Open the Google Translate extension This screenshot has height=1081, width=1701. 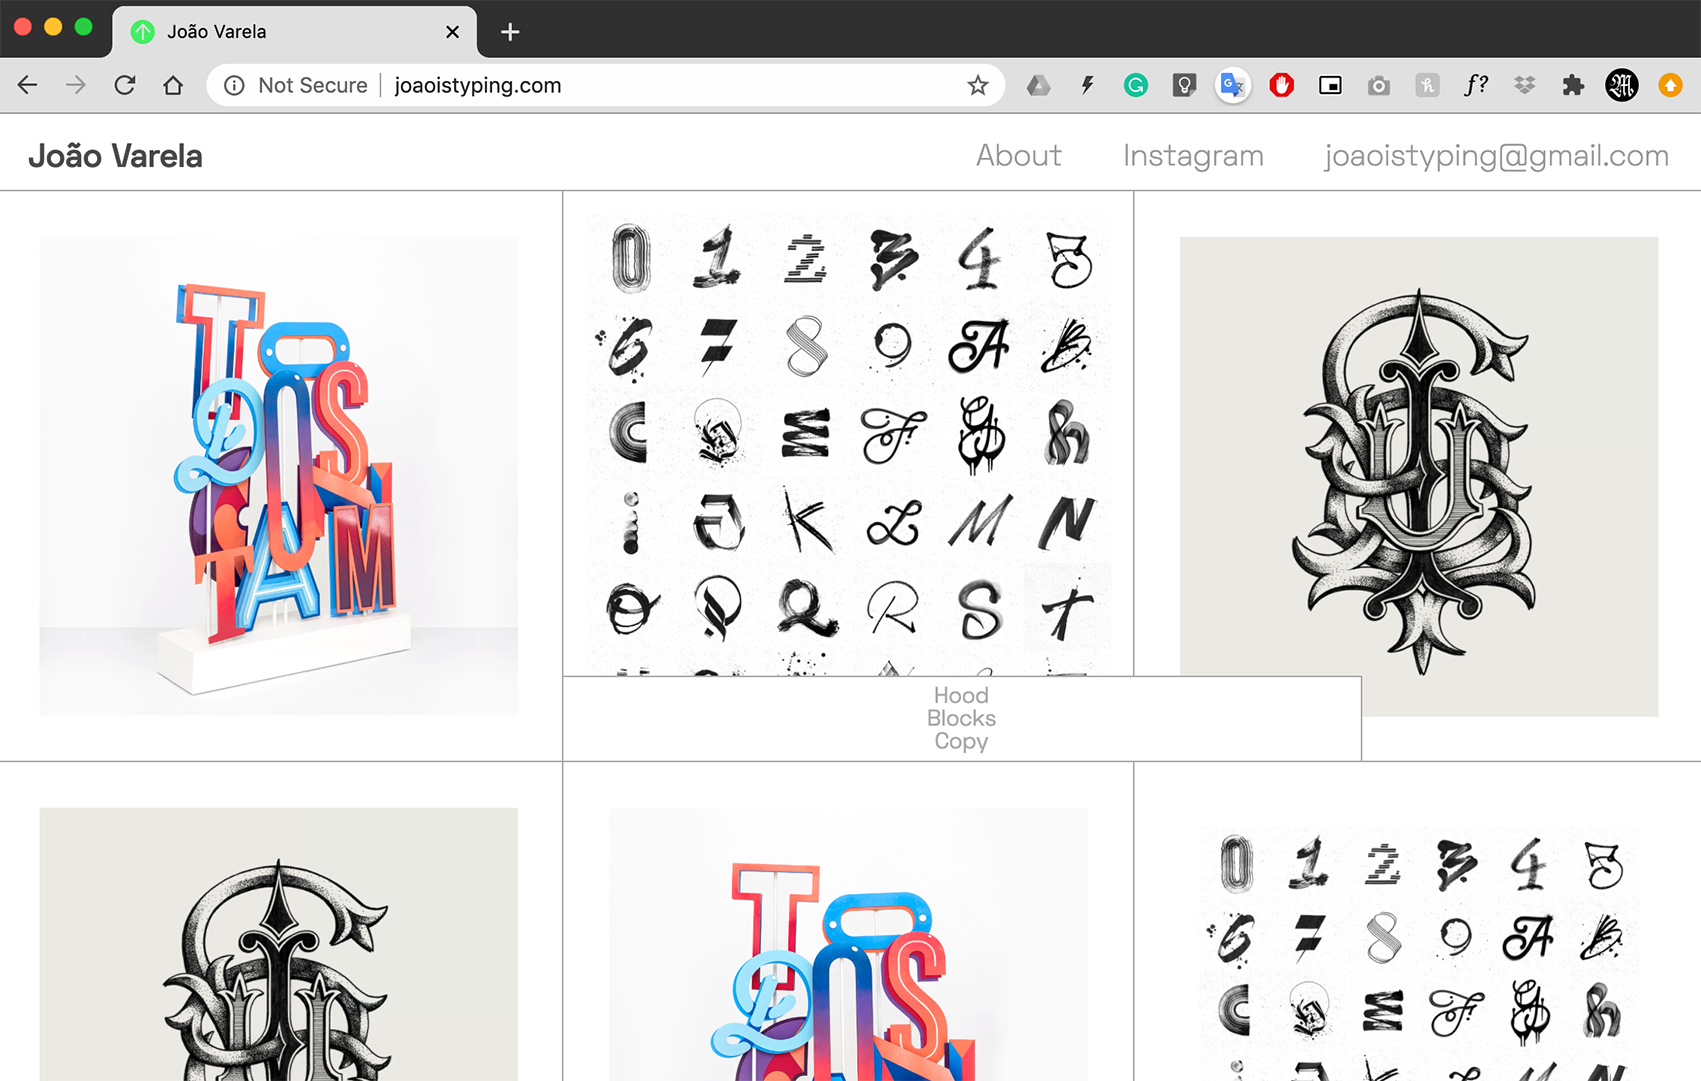tap(1232, 86)
